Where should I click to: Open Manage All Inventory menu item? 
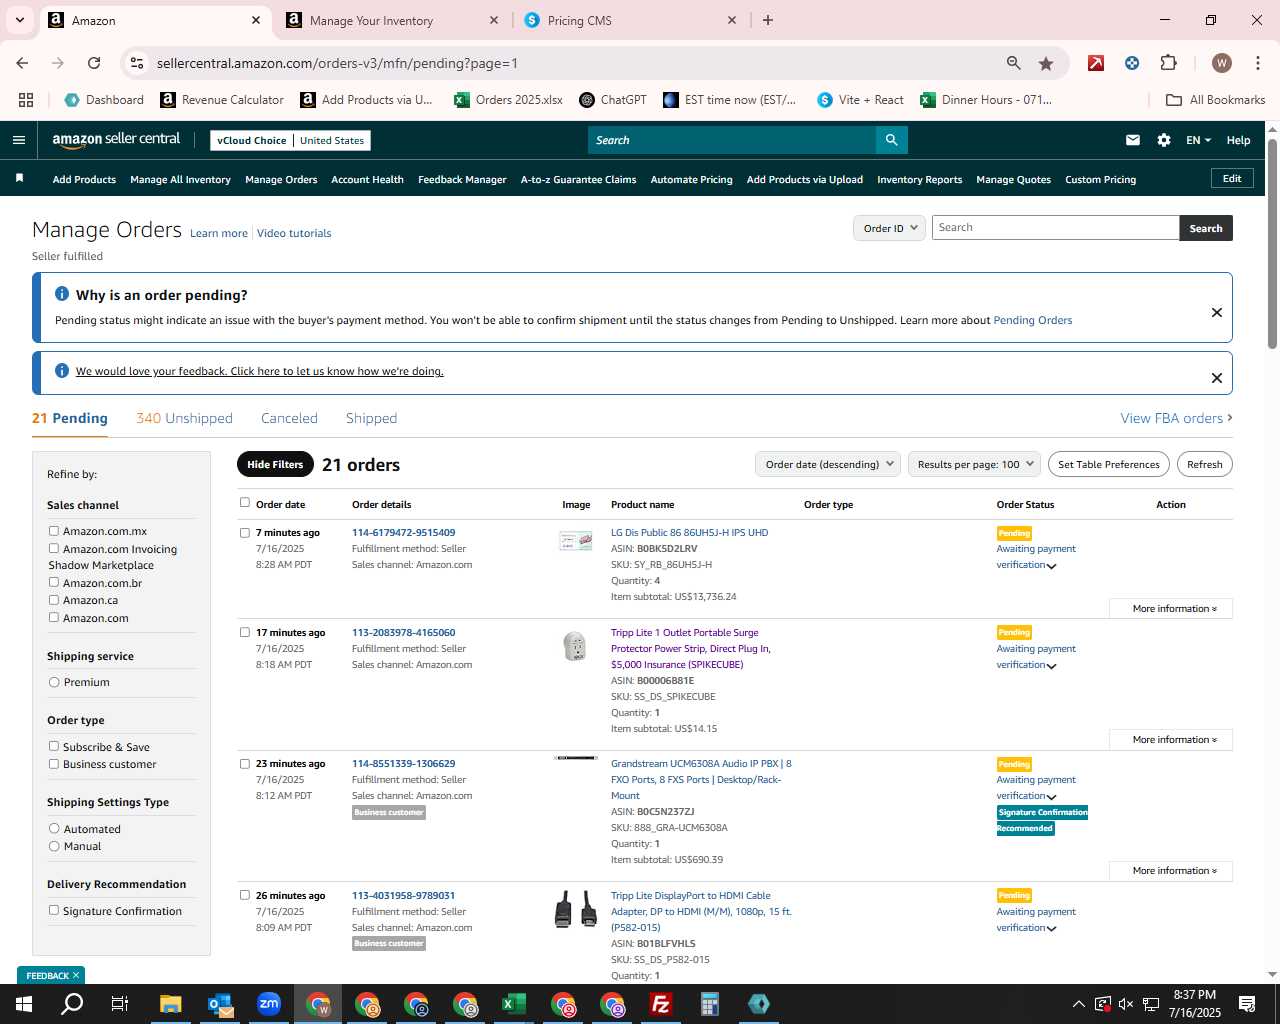180,180
